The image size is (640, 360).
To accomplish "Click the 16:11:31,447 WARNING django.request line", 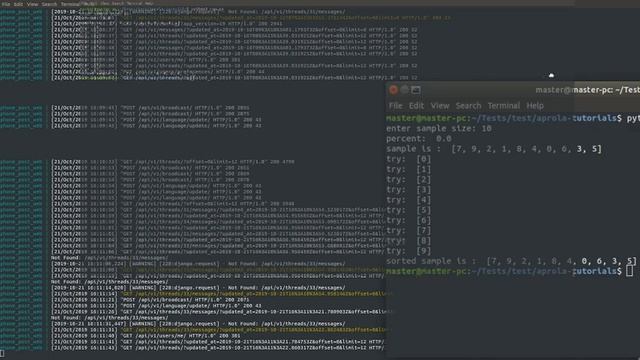I will [198, 324].
